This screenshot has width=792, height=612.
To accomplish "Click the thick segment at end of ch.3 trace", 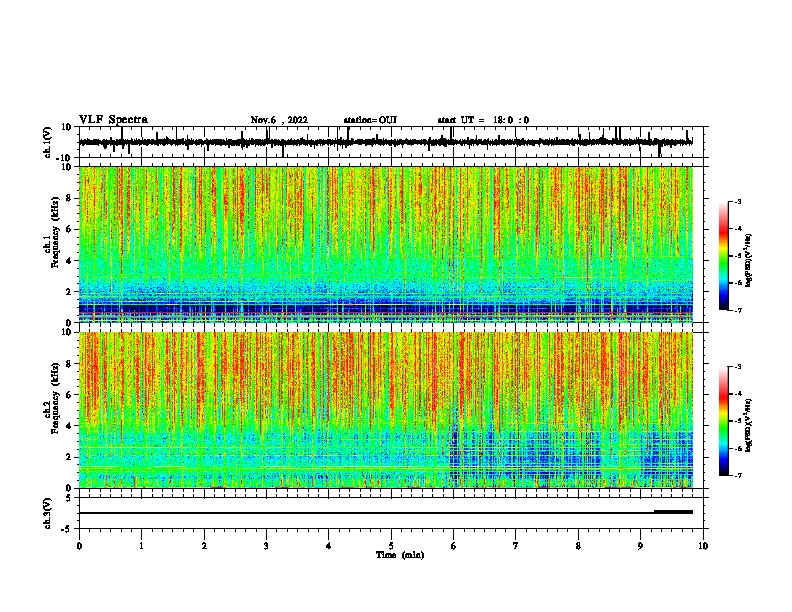I will (x=673, y=512).
